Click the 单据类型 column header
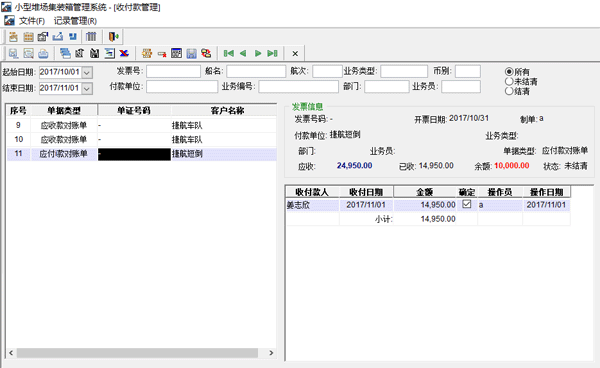Viewport: 600px width, 368px height. pyautogui.click(x=64, y=111)
